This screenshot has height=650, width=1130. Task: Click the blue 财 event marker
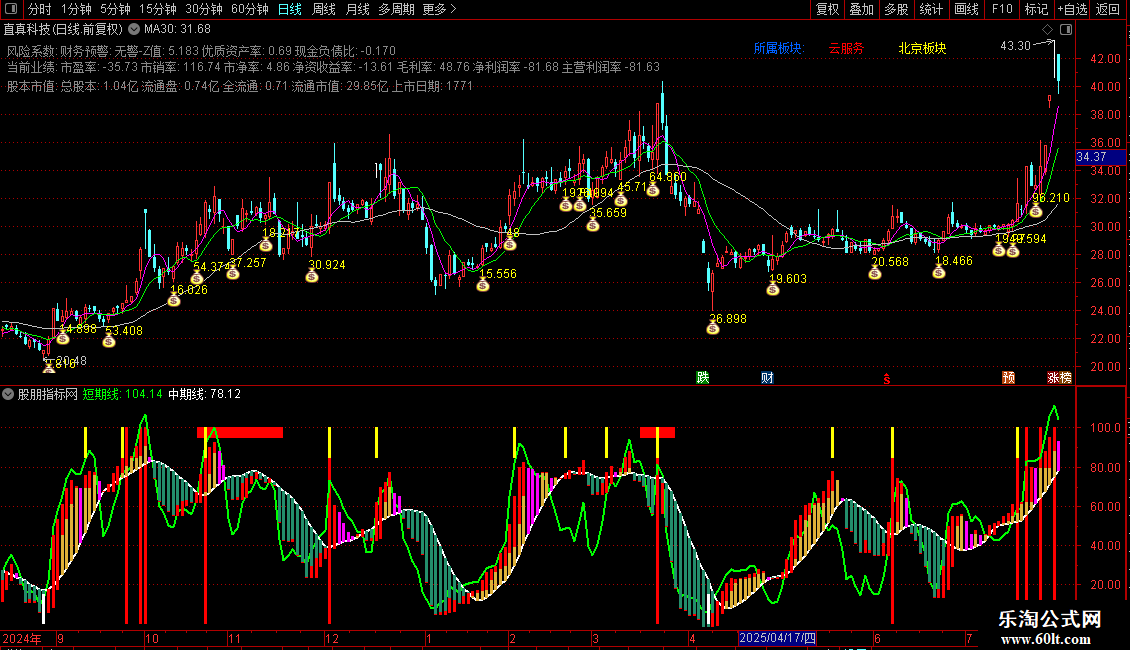click(x=767, y=378)
